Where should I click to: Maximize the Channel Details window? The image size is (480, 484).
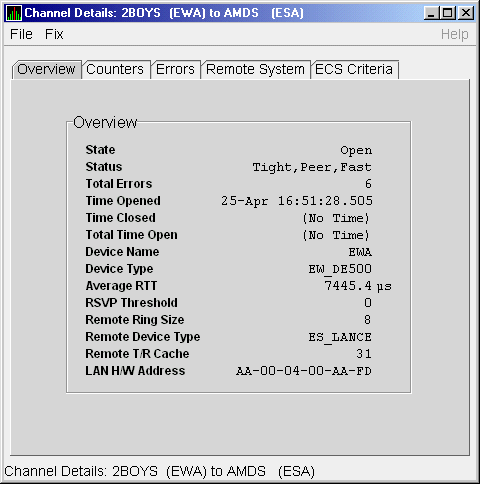[448, 13]
